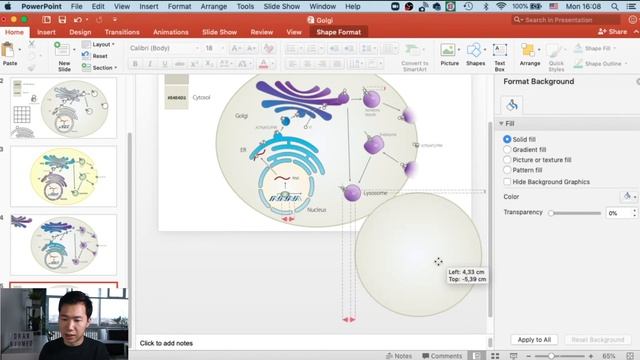Screen dimensions: 640x360
Task: Switch to Slide Sorter view icon
Action: (495, 356)
